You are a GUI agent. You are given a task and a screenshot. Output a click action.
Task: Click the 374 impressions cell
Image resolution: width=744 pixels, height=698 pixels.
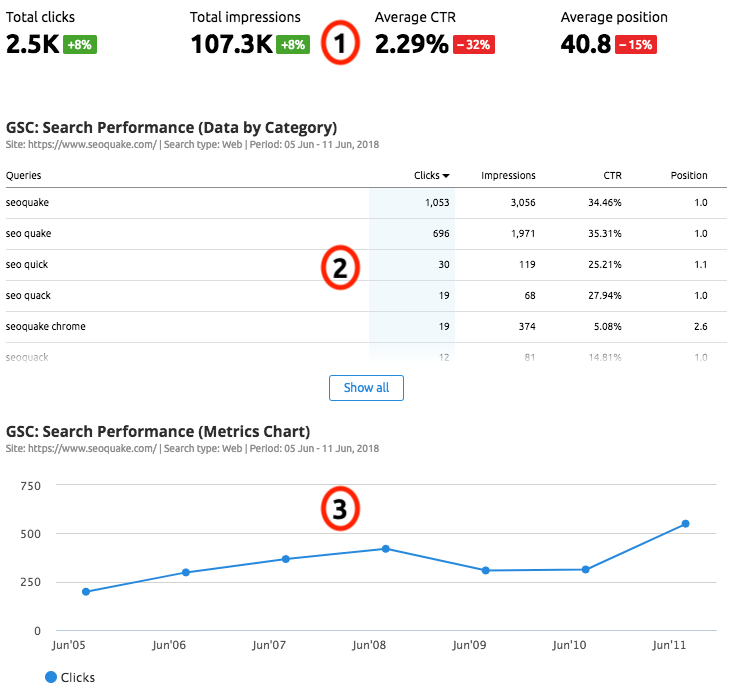(x=527, y=326)
